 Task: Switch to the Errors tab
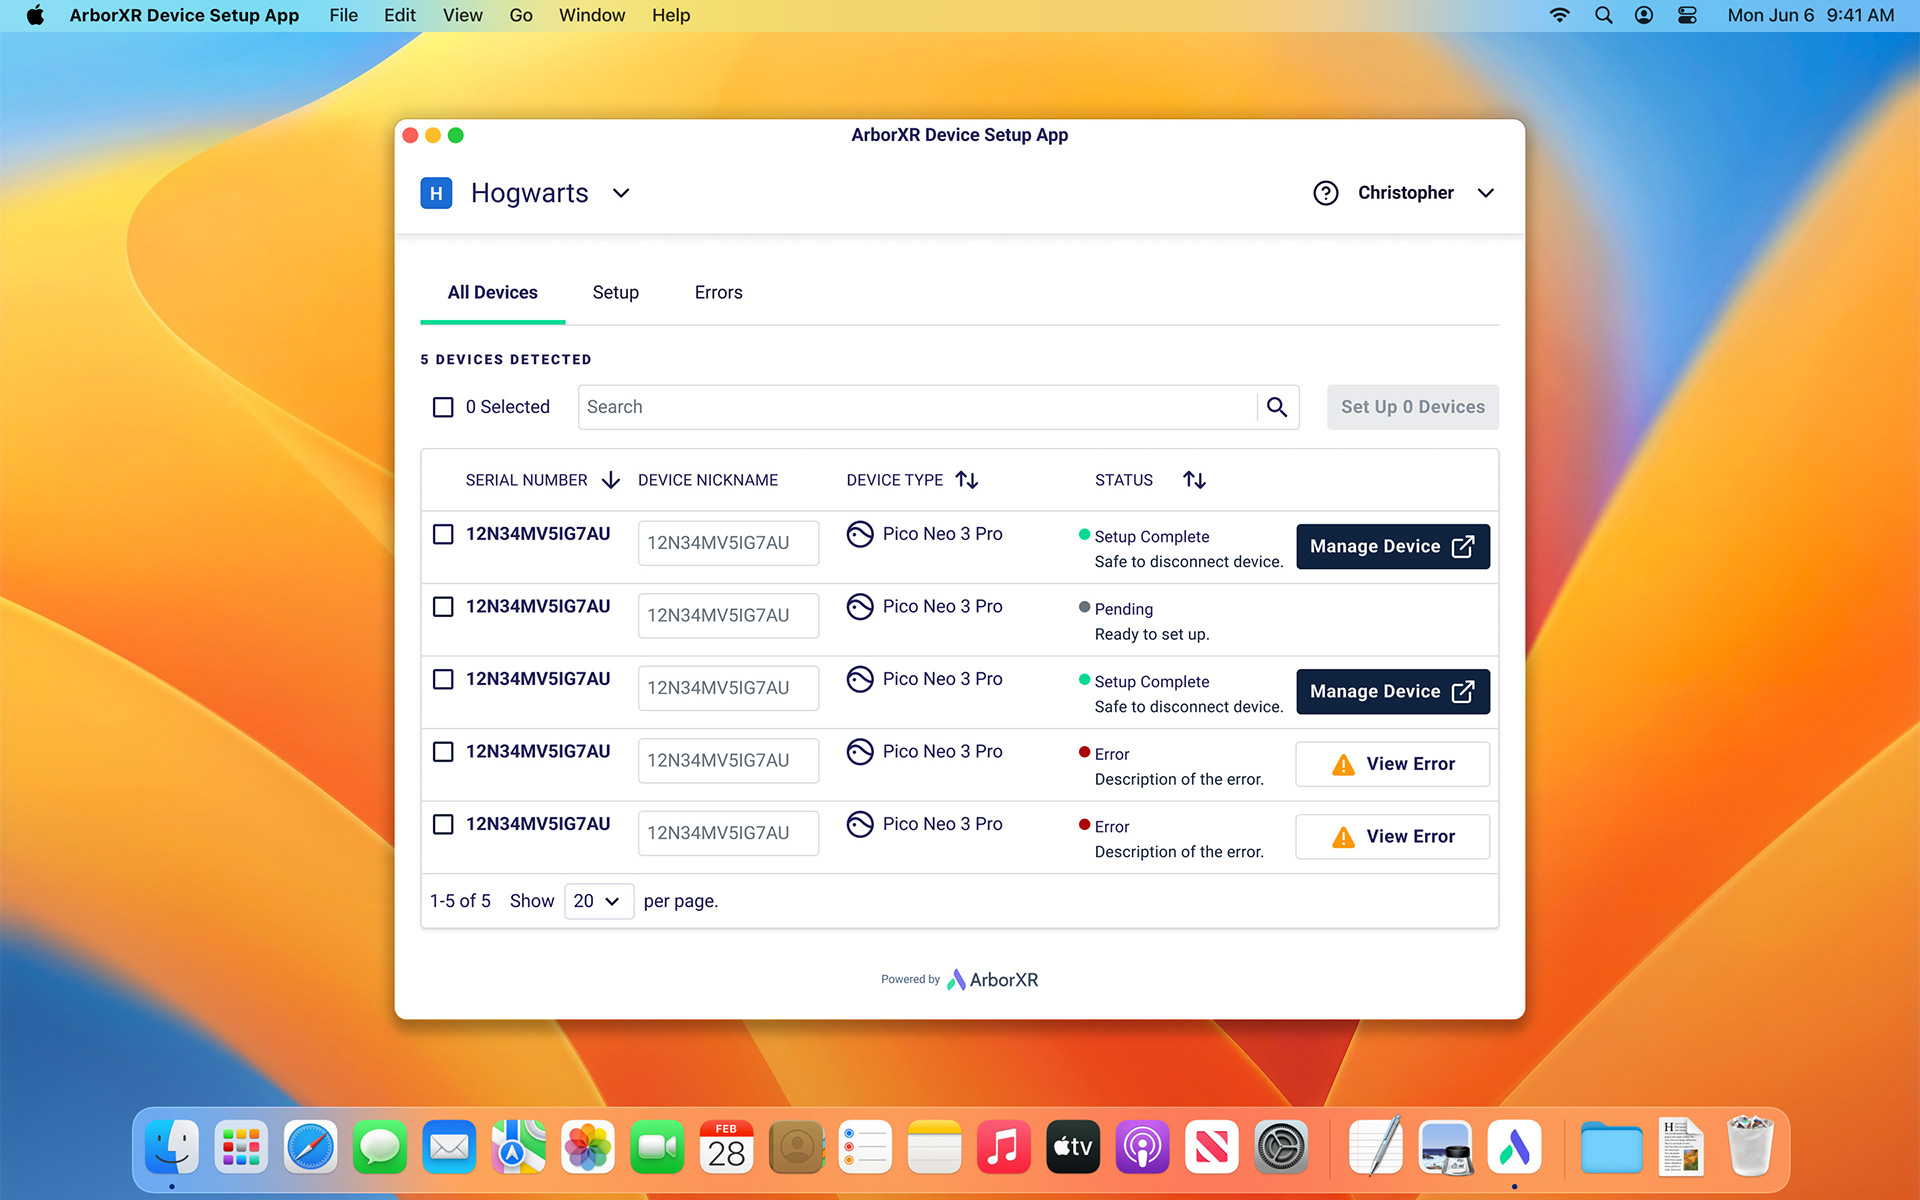pyautogui.click(x=718, y=292)
